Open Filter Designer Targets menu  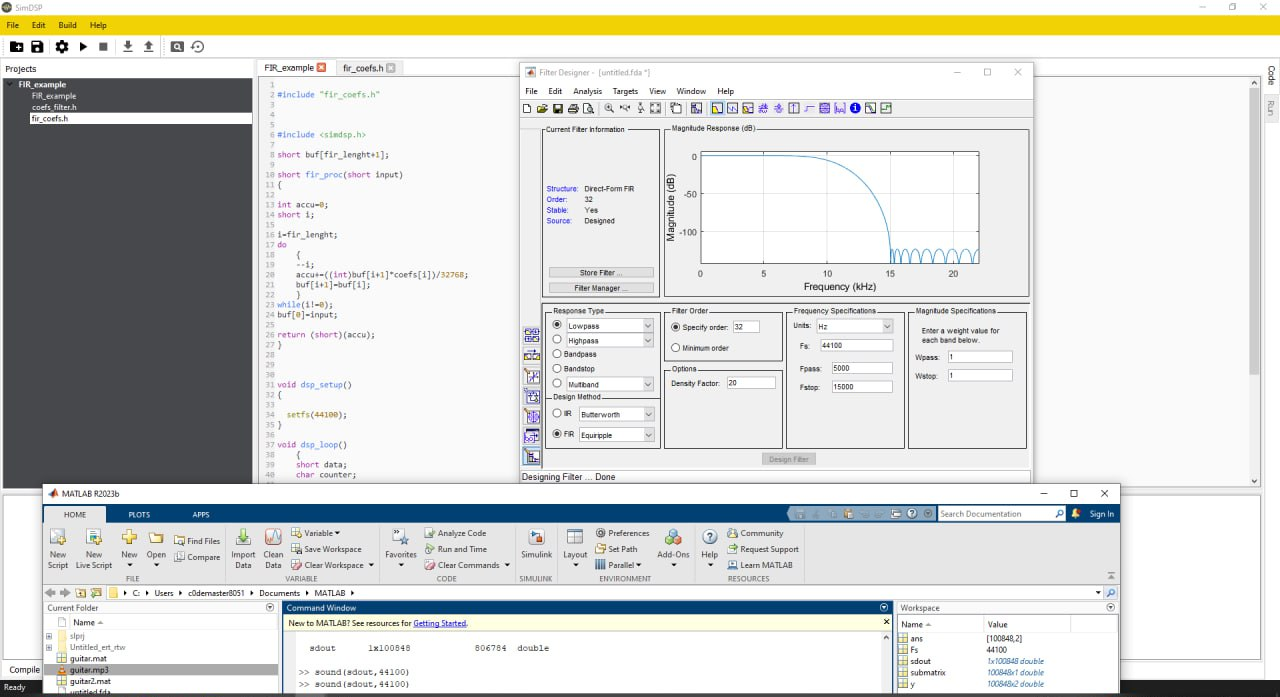pyautogui.click(x=625, y=91)
